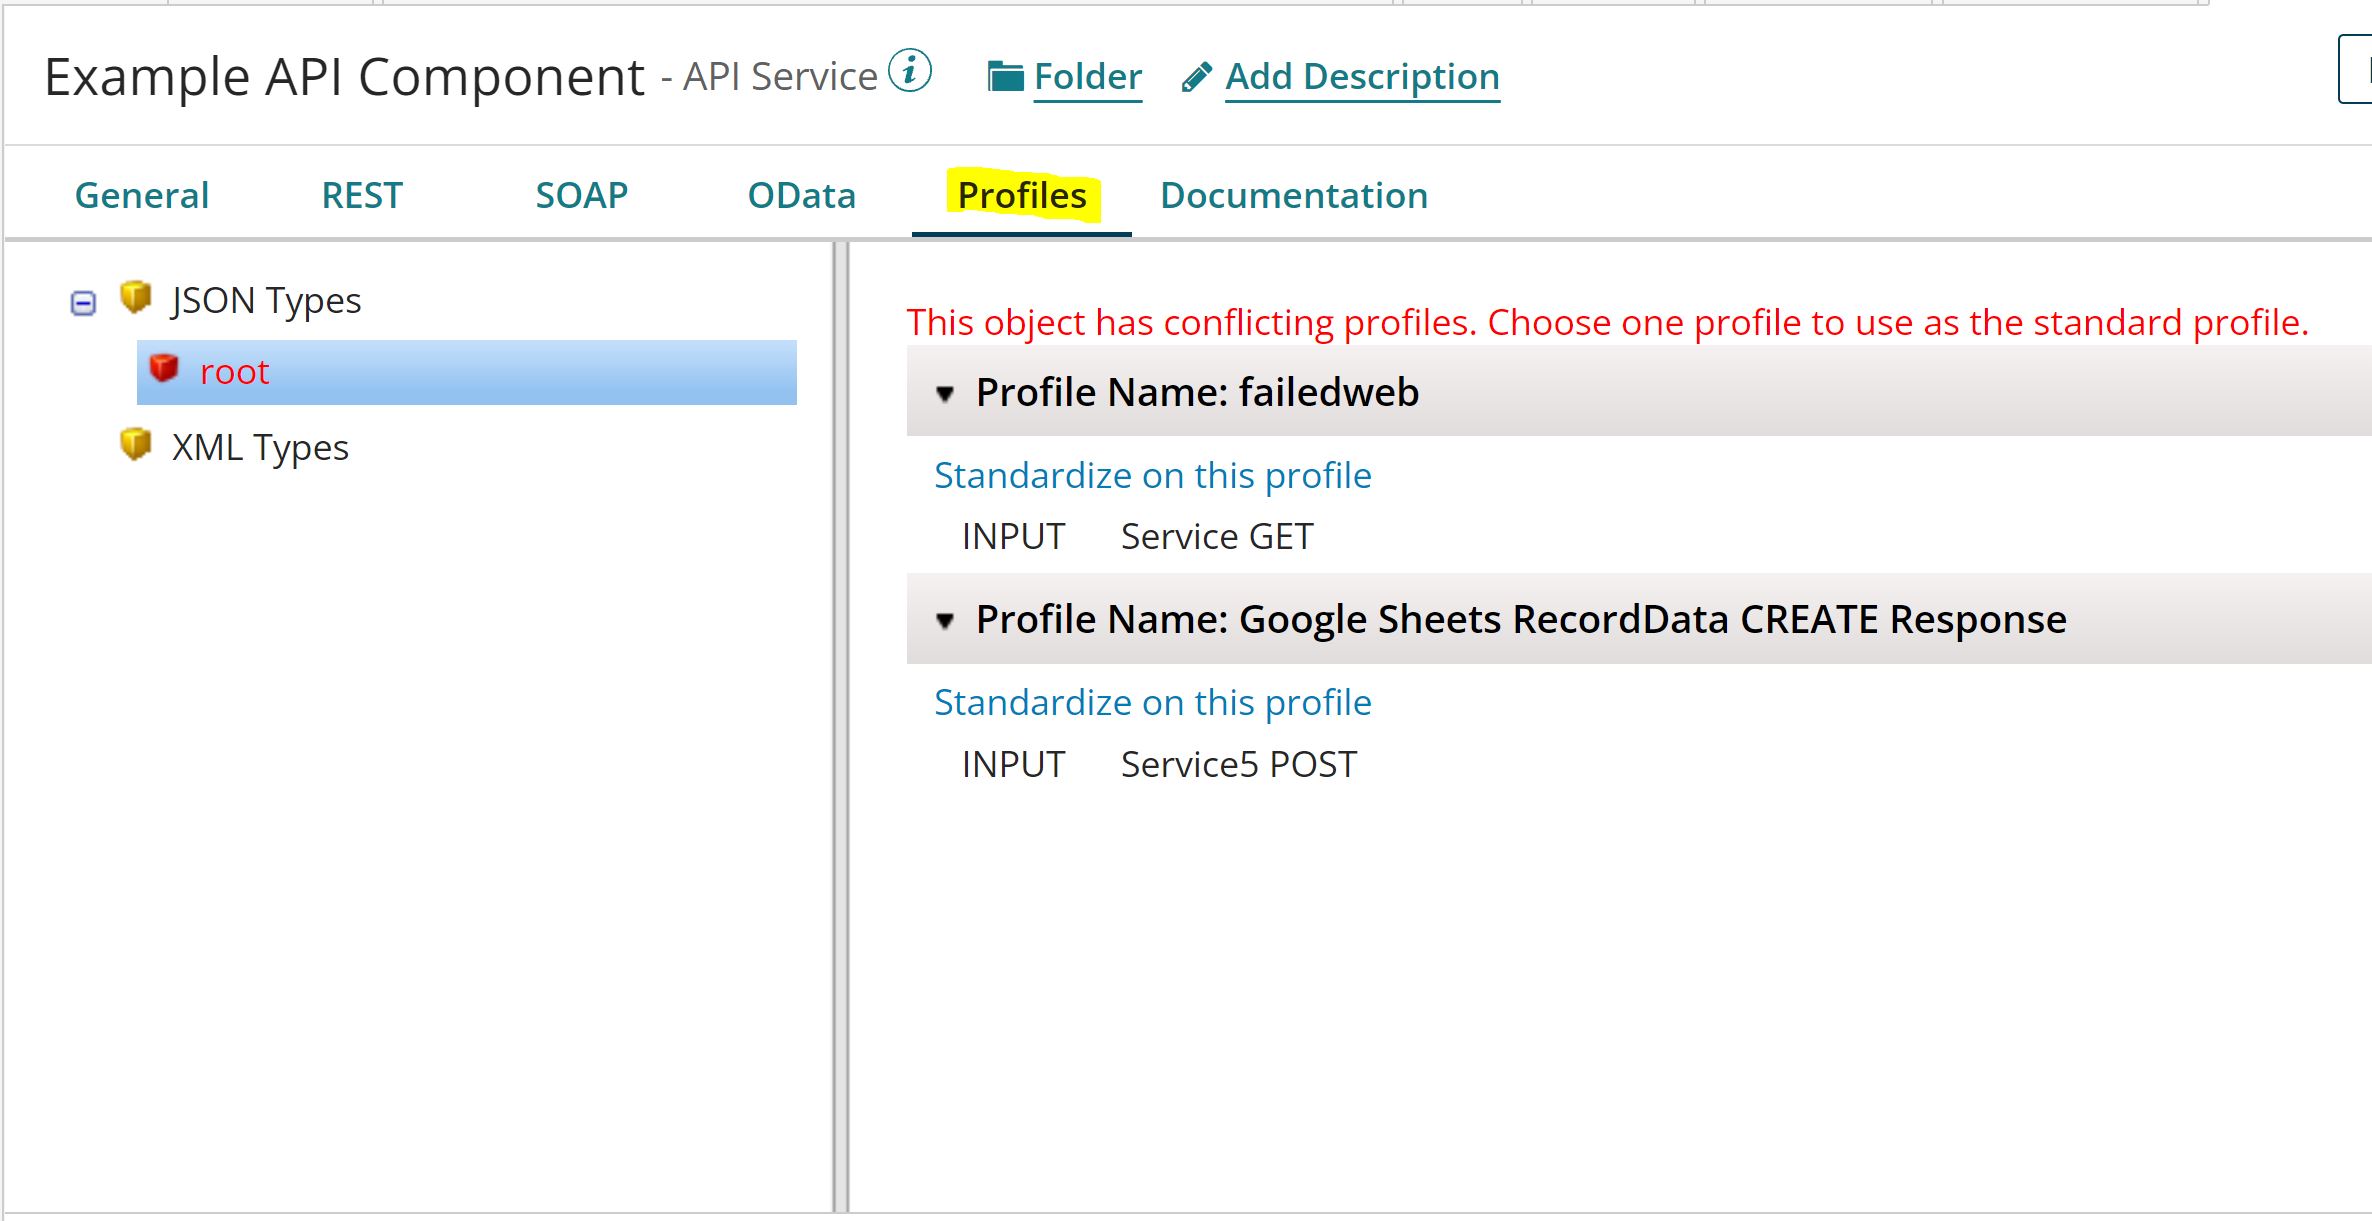Collapse the JSON Types tree node
Viewport: 2372px width, 1221px height.
coord(83,302)
